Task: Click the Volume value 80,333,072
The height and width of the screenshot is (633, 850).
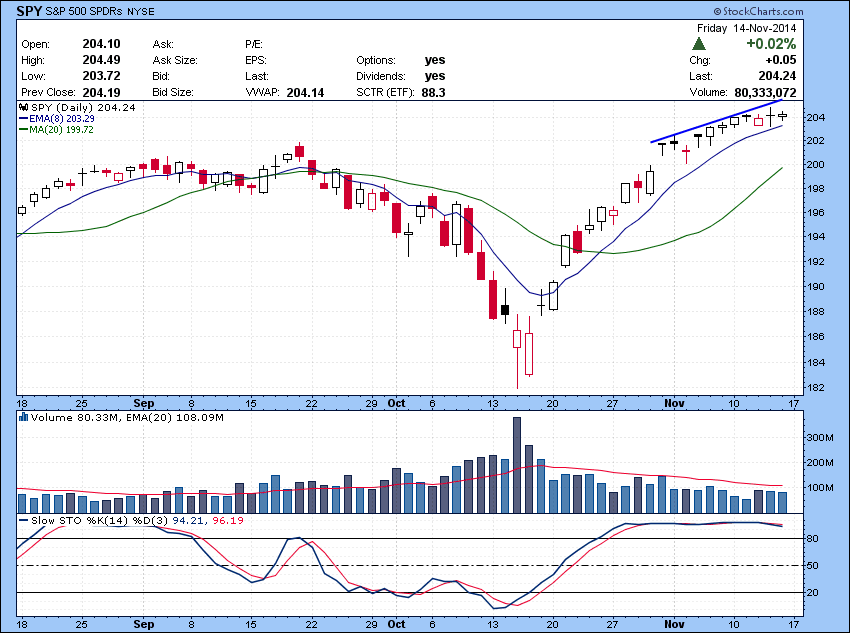Action: pyautogui.click(x=765, y=93)
